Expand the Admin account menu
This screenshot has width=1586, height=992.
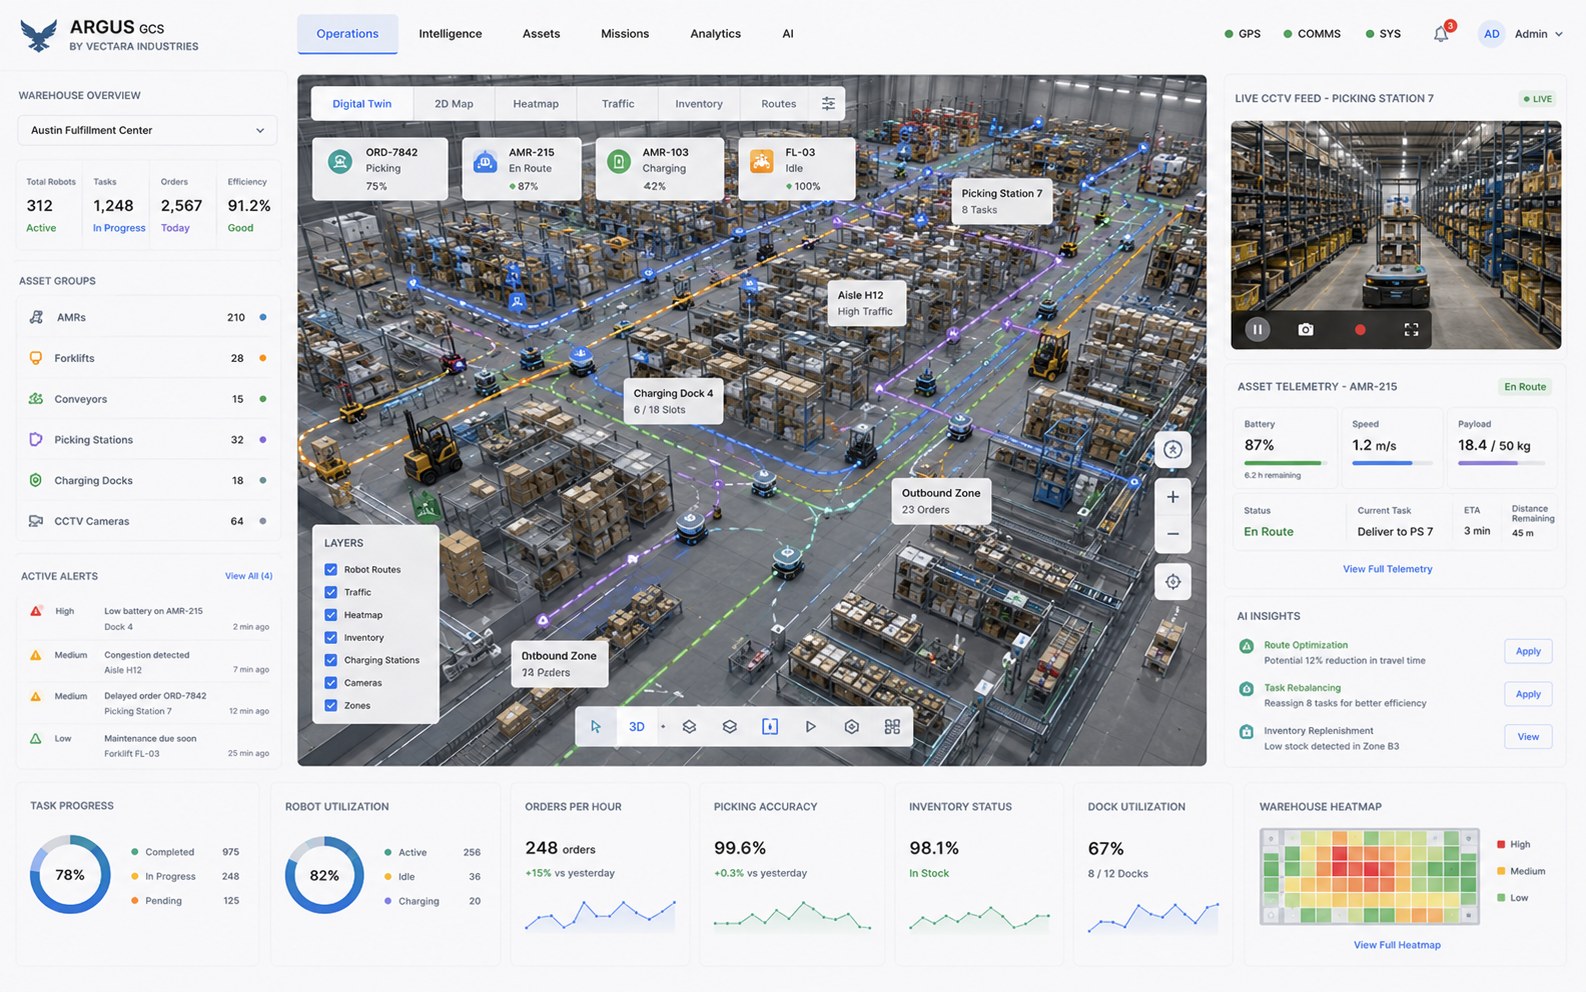tap(1538, 34)
